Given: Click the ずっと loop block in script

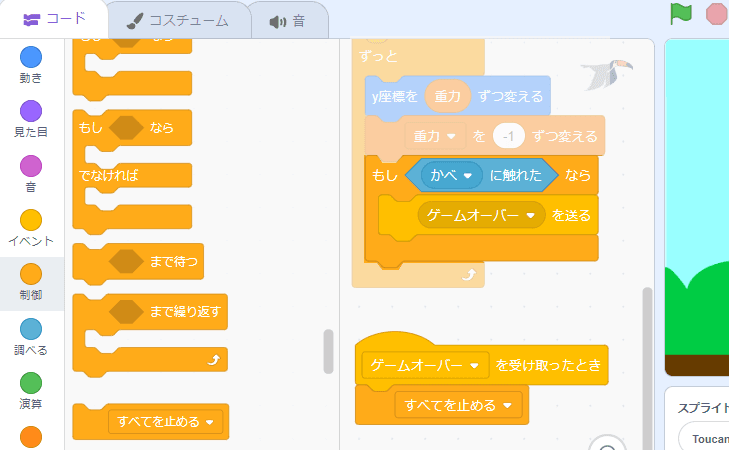Looking at the screenshot, I should click(378, 57).
